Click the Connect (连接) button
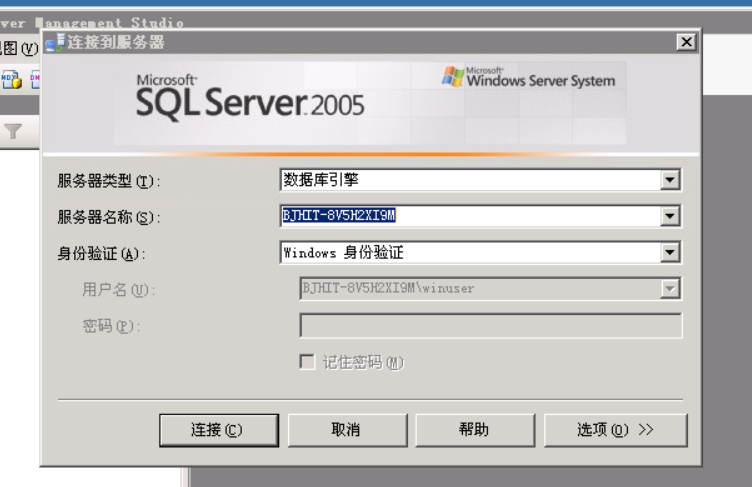752x487 pixels. [x=219, y=430]
